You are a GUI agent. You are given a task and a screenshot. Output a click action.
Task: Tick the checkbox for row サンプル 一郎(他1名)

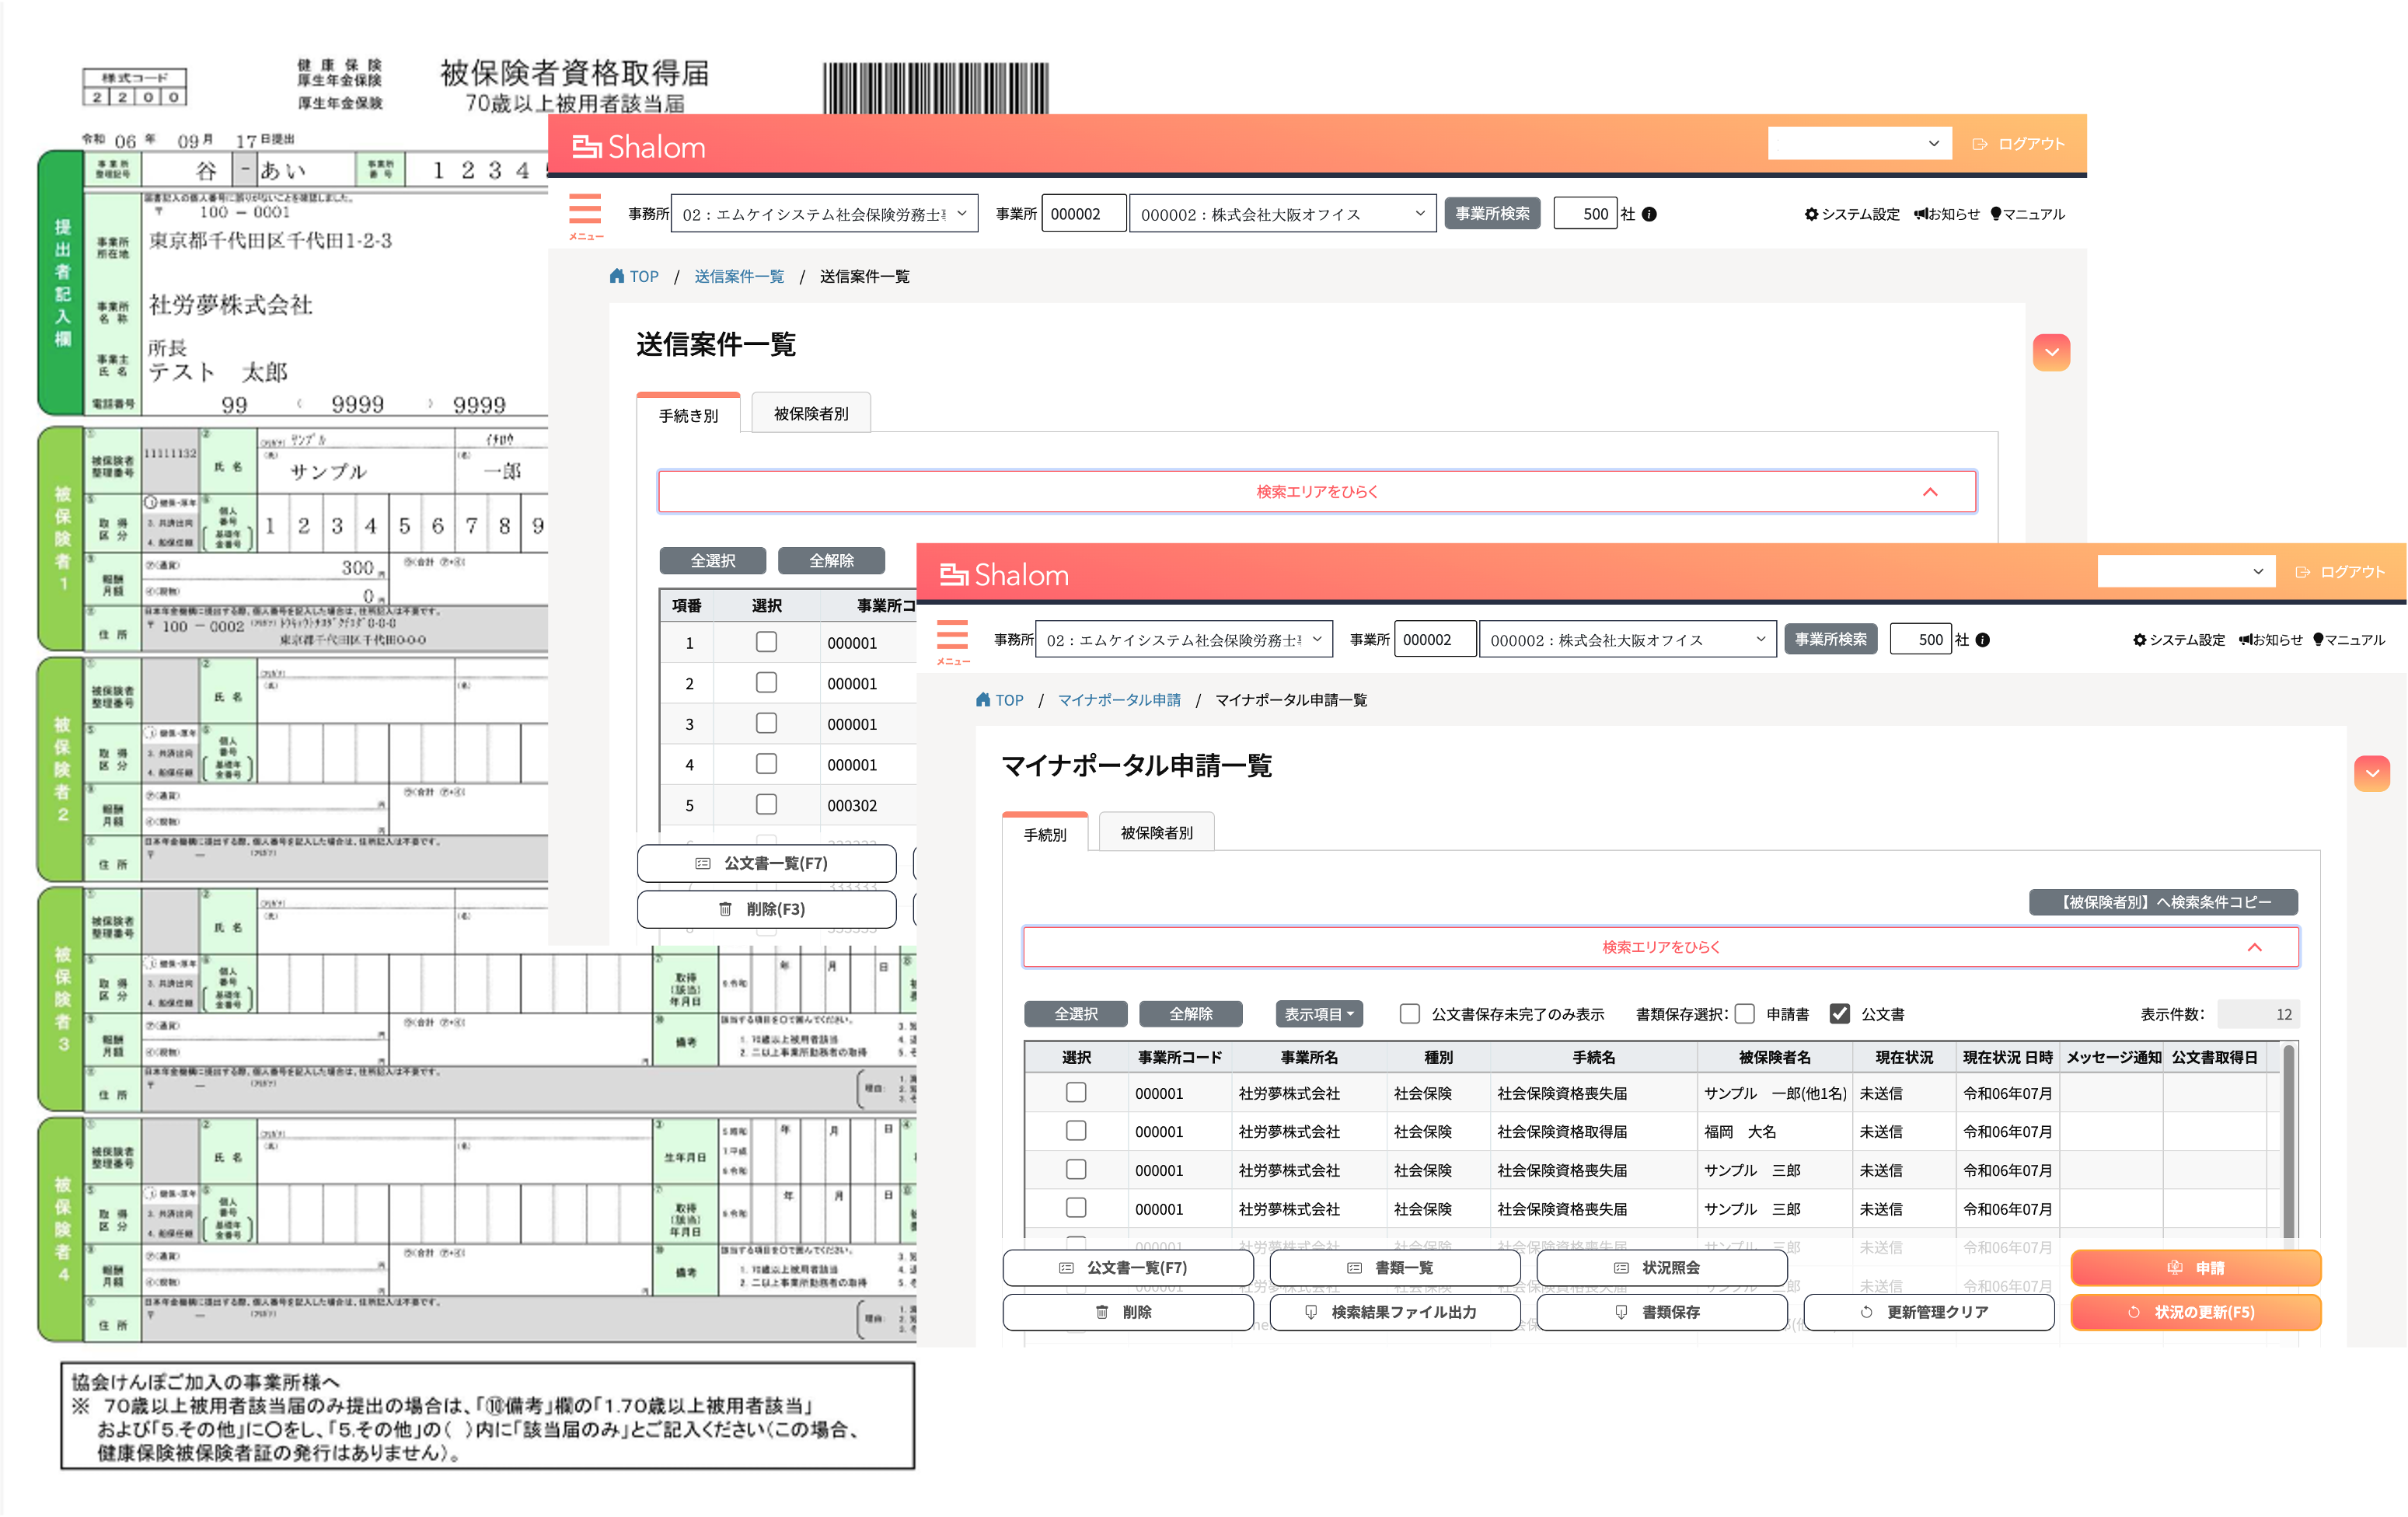(1076, 1092)
